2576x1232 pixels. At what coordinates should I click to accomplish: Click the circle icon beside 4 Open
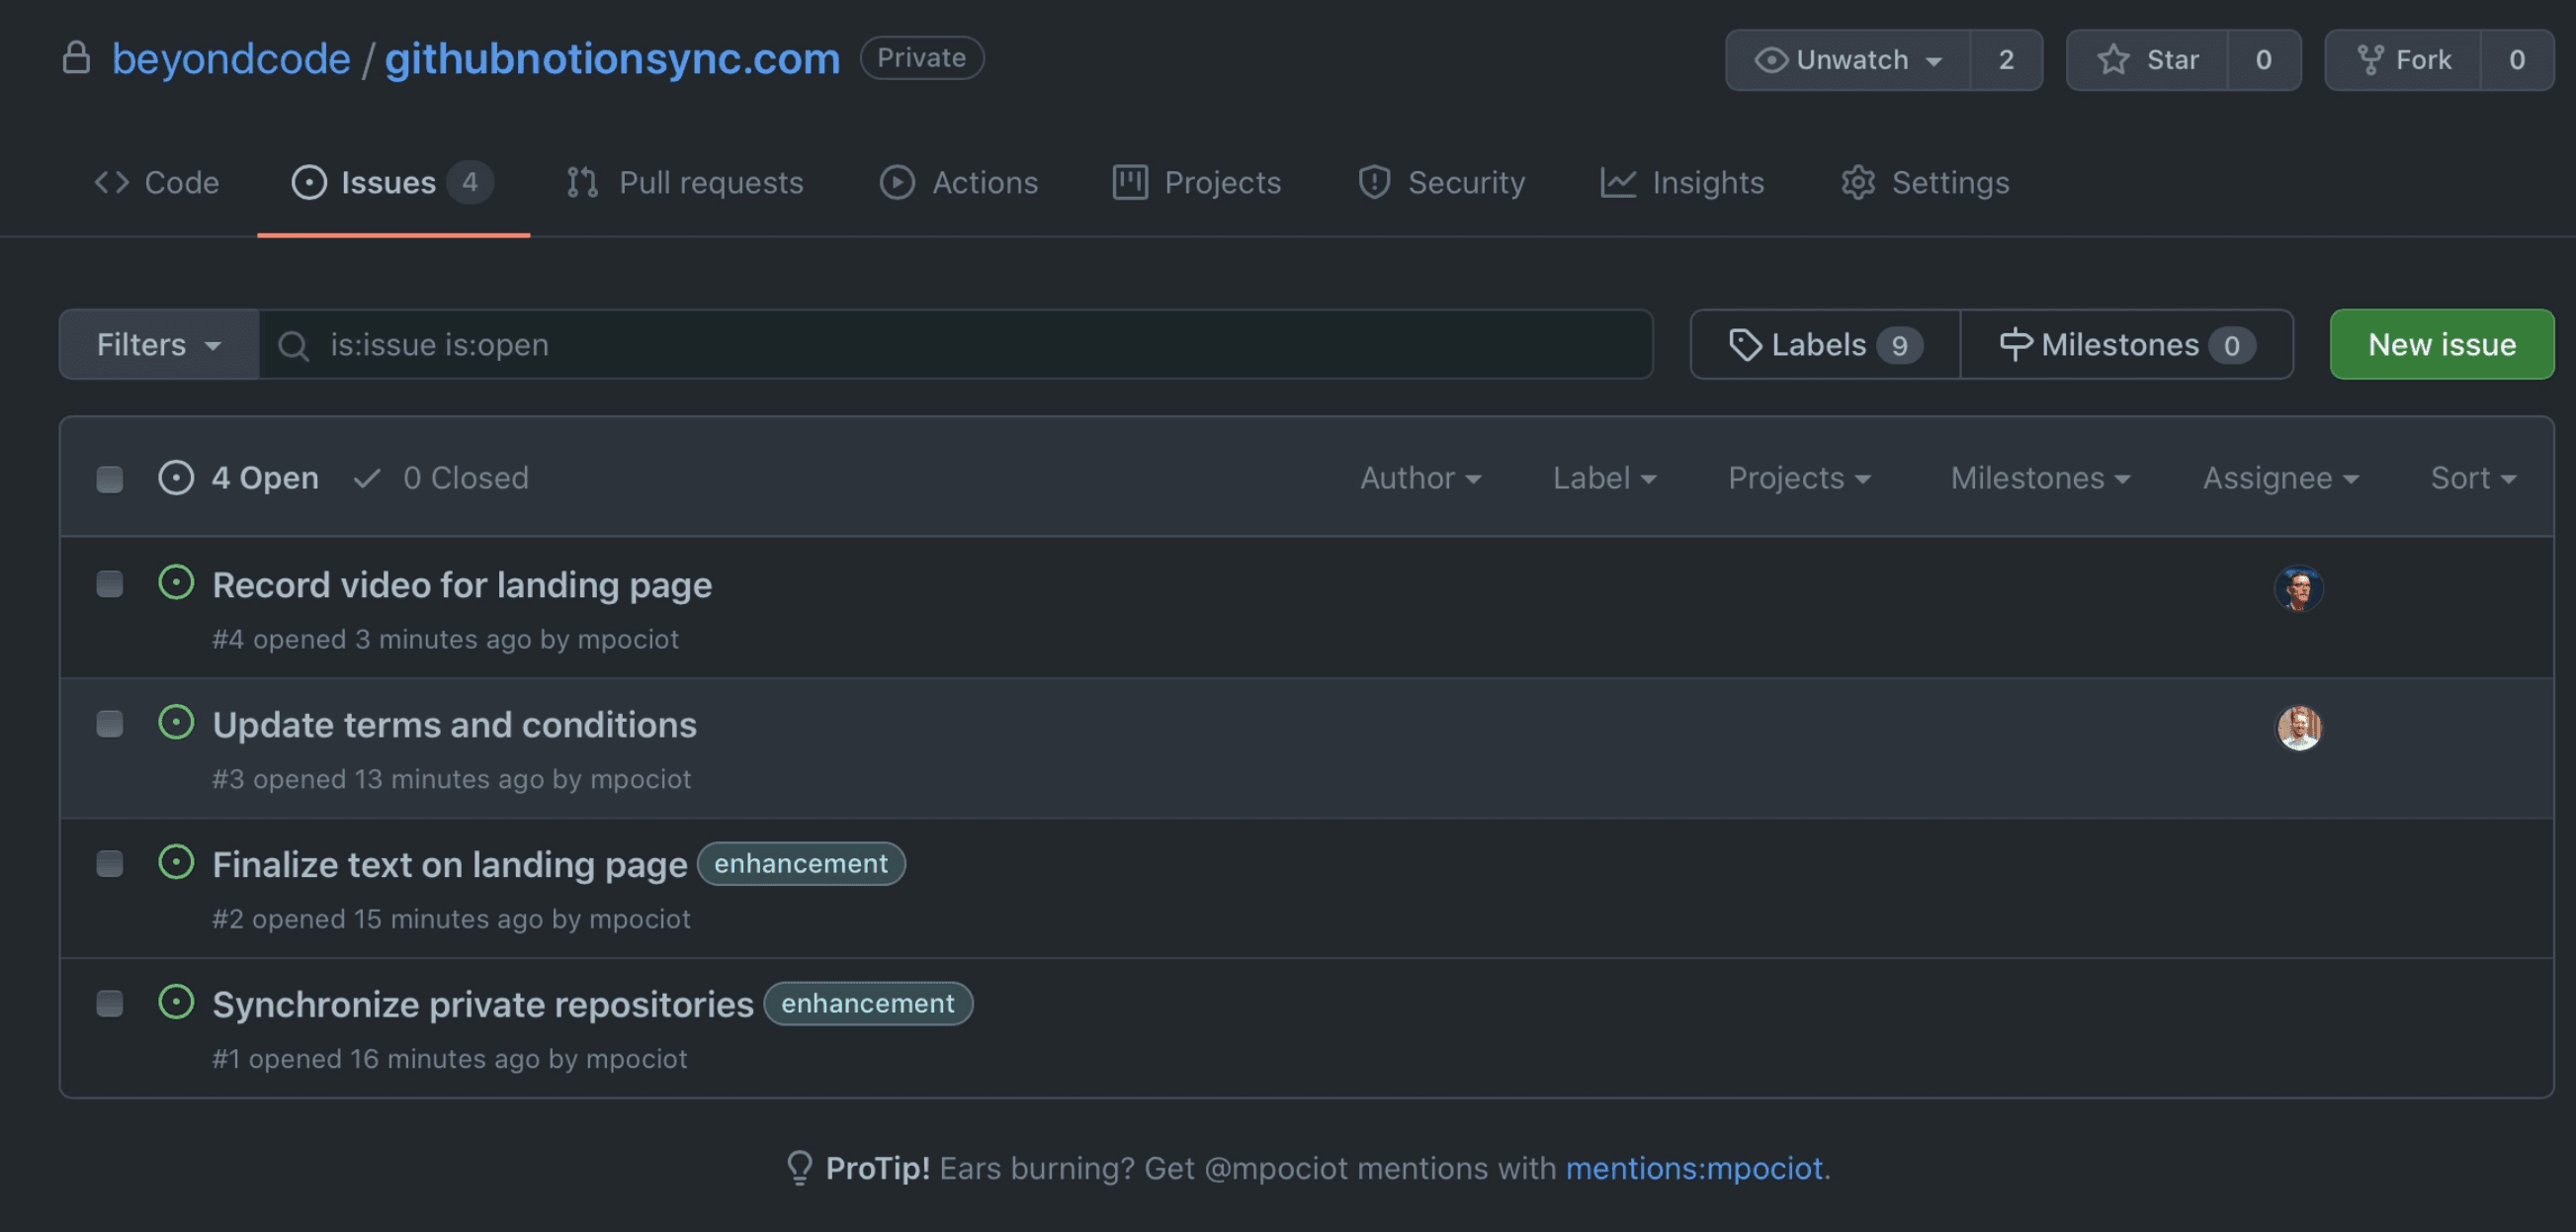176,478
